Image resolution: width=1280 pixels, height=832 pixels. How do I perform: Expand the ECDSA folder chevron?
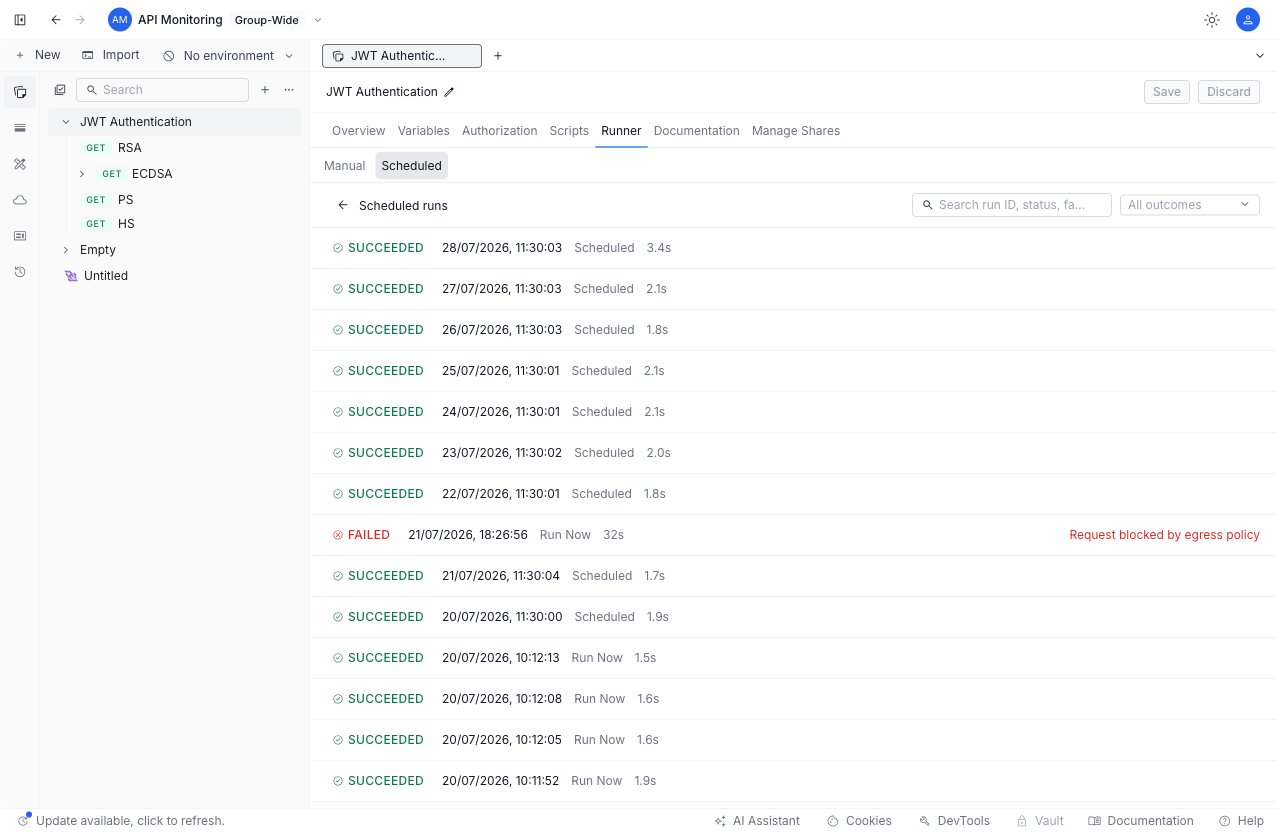tap(82, 174)
